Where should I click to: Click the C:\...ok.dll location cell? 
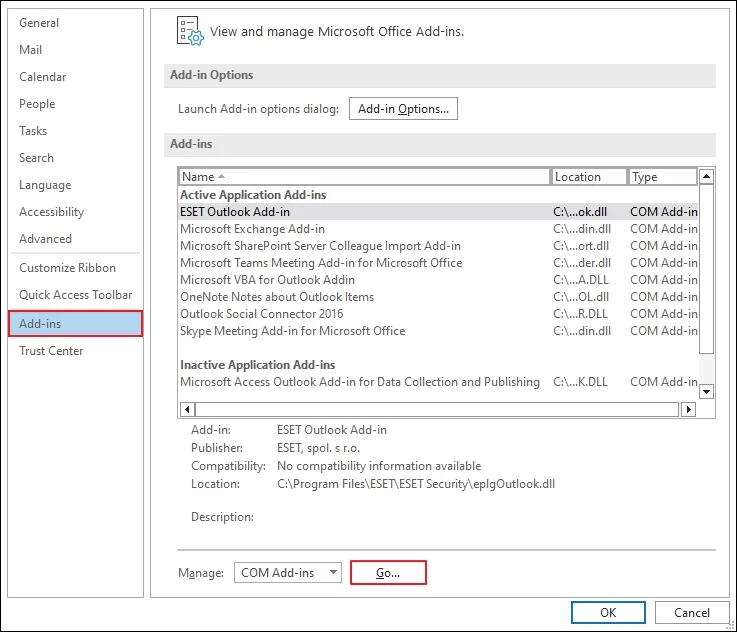point(580,212)
